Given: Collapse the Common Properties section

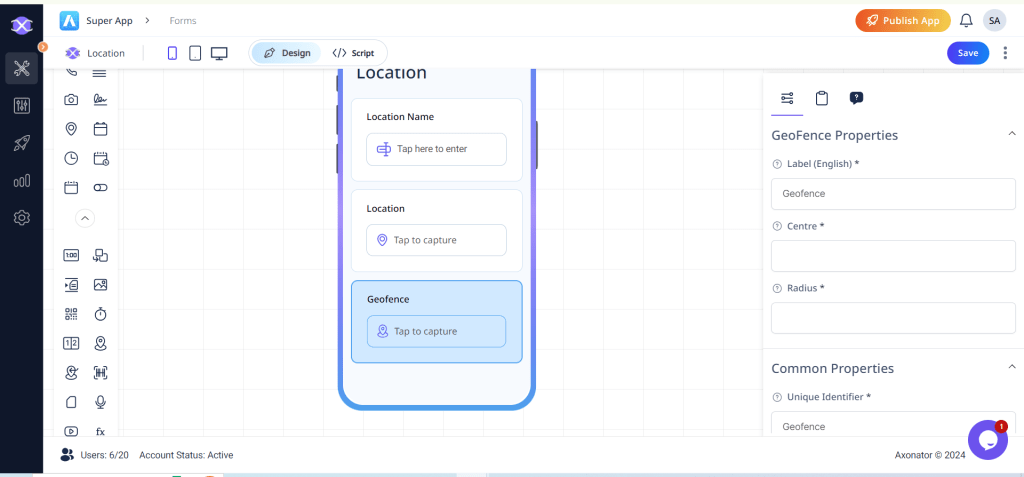Looking at the screenshot, I should (x=1011, y=367).
